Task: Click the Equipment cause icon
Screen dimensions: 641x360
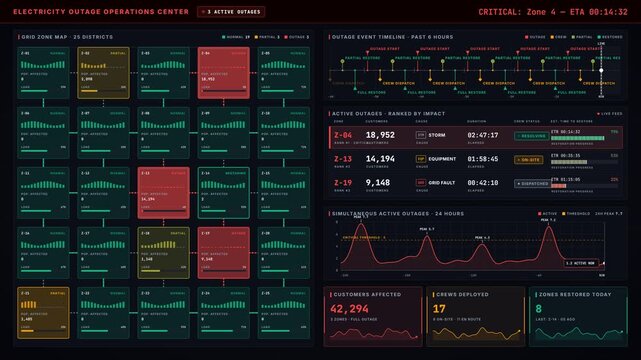Action: click(421, 159)
